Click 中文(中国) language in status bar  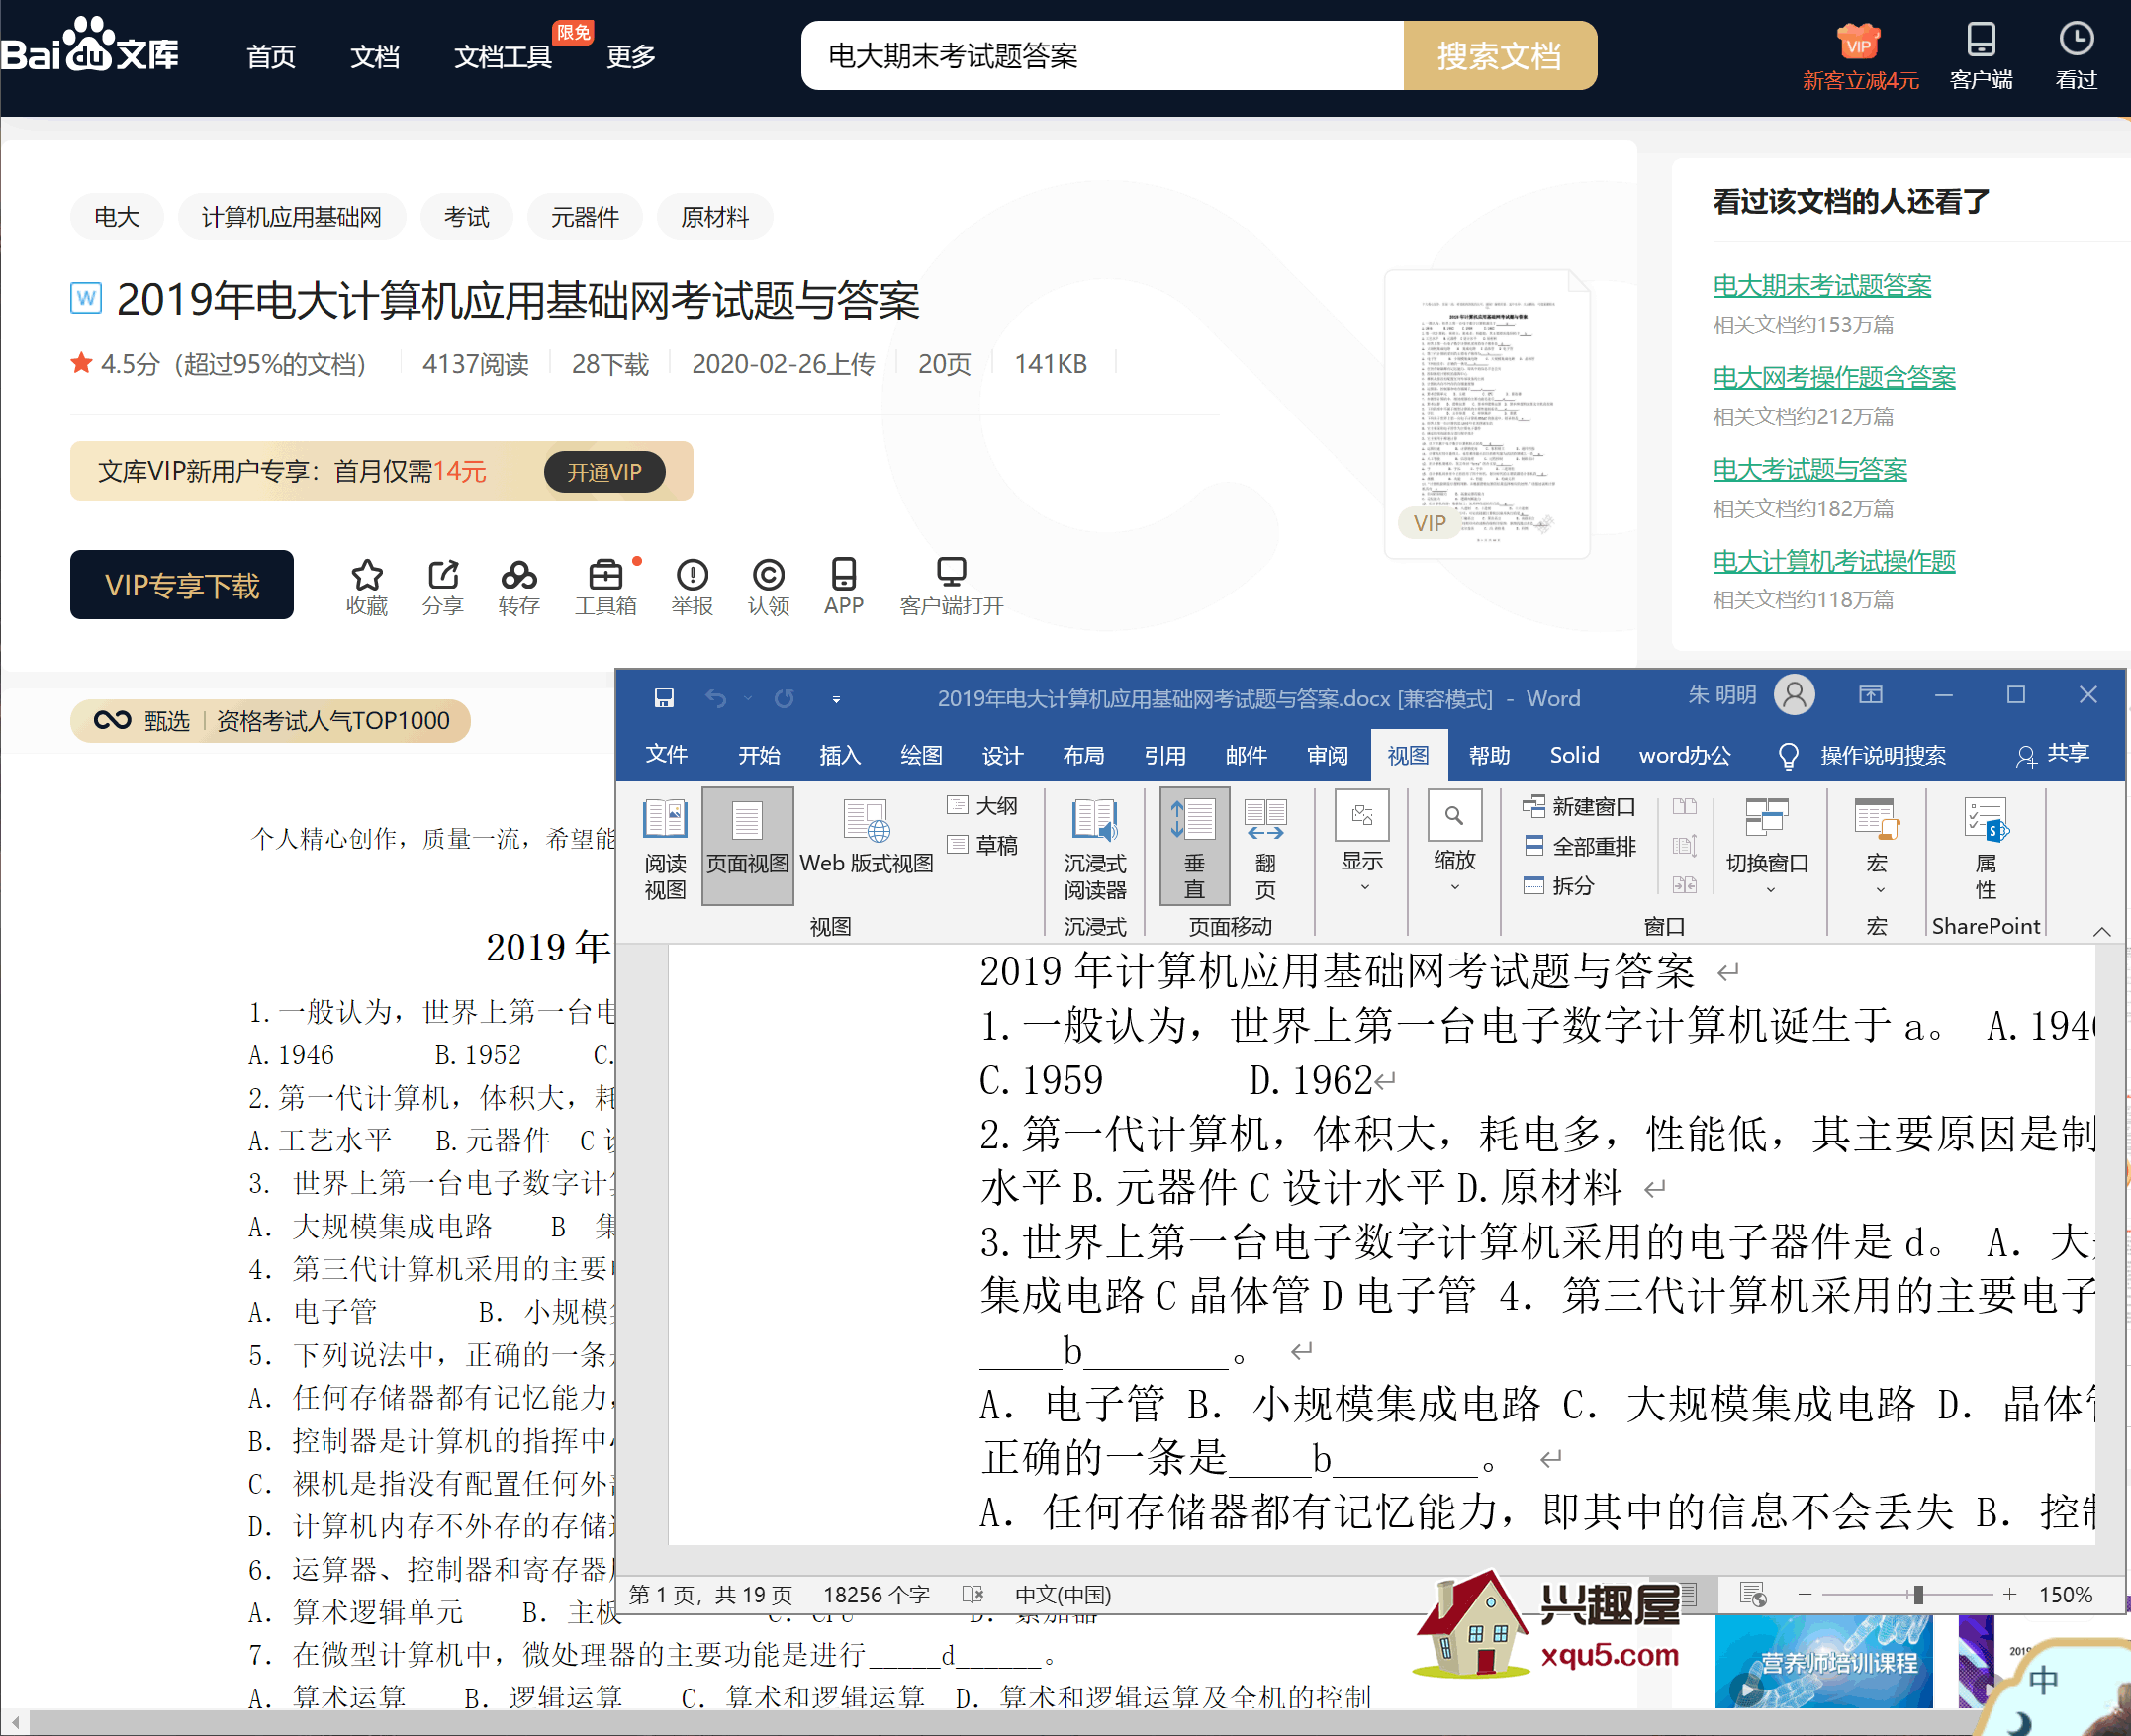(1063, 1594)
